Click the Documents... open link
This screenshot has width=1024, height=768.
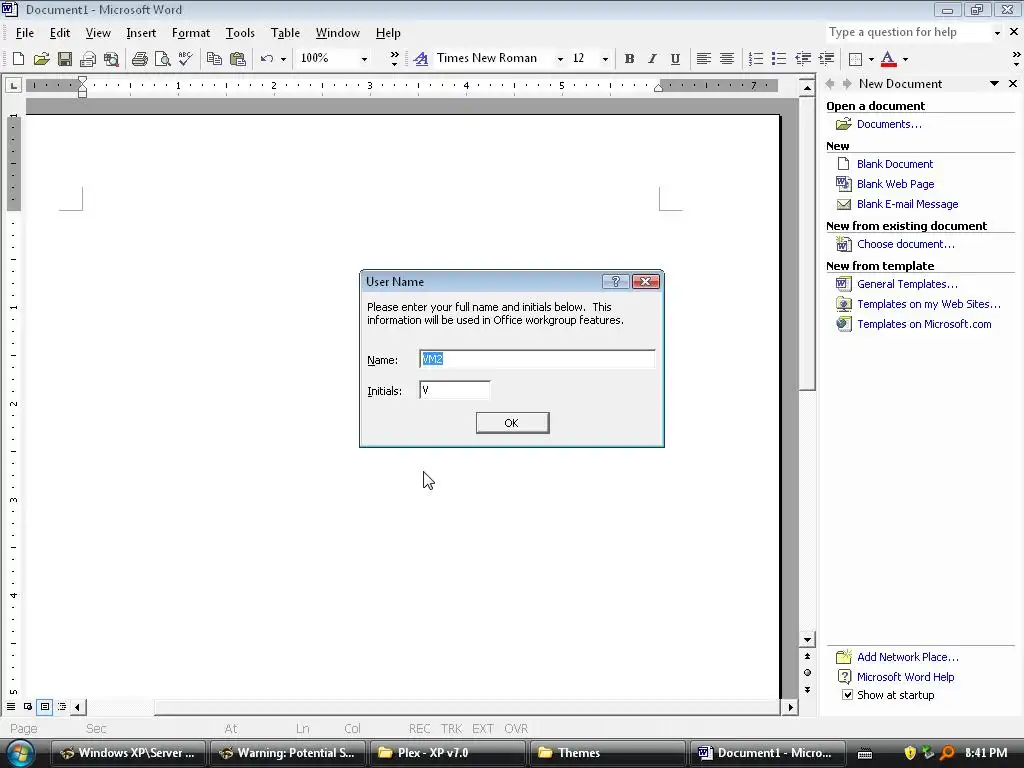889,124
